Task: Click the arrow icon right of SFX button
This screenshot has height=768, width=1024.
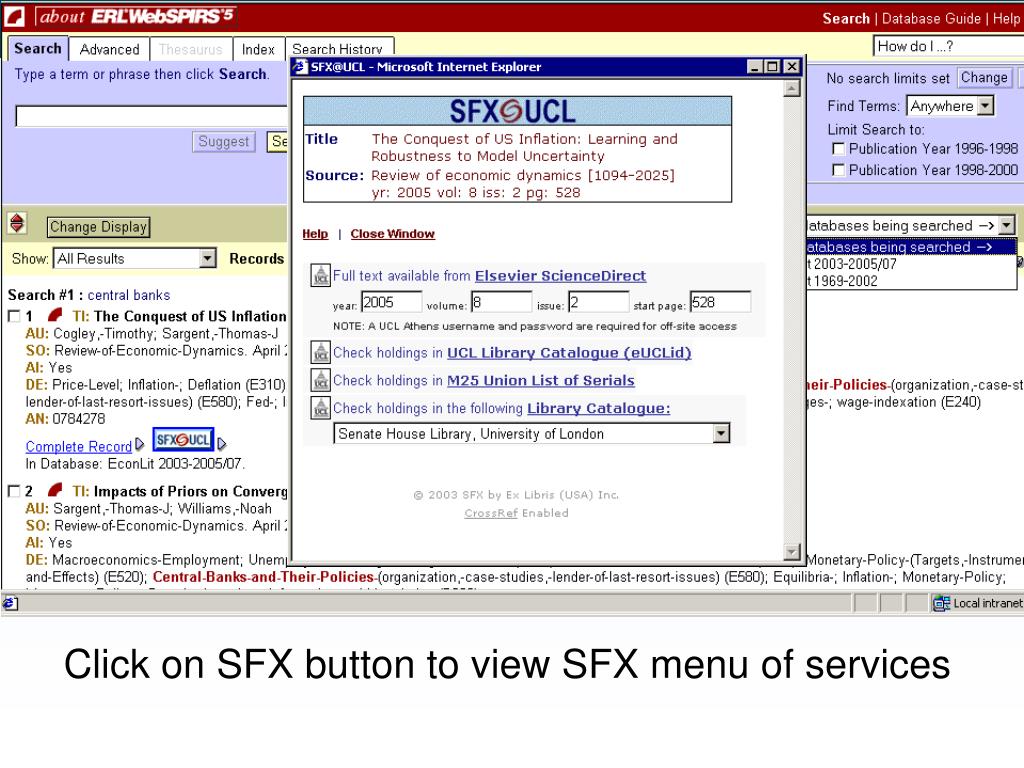Action: click(221, 444)
